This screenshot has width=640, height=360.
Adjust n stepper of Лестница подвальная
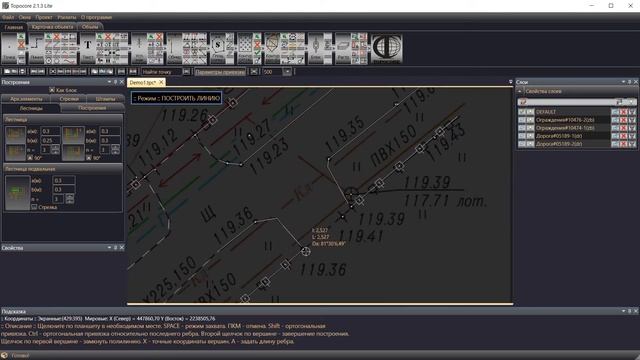[70, 199]
